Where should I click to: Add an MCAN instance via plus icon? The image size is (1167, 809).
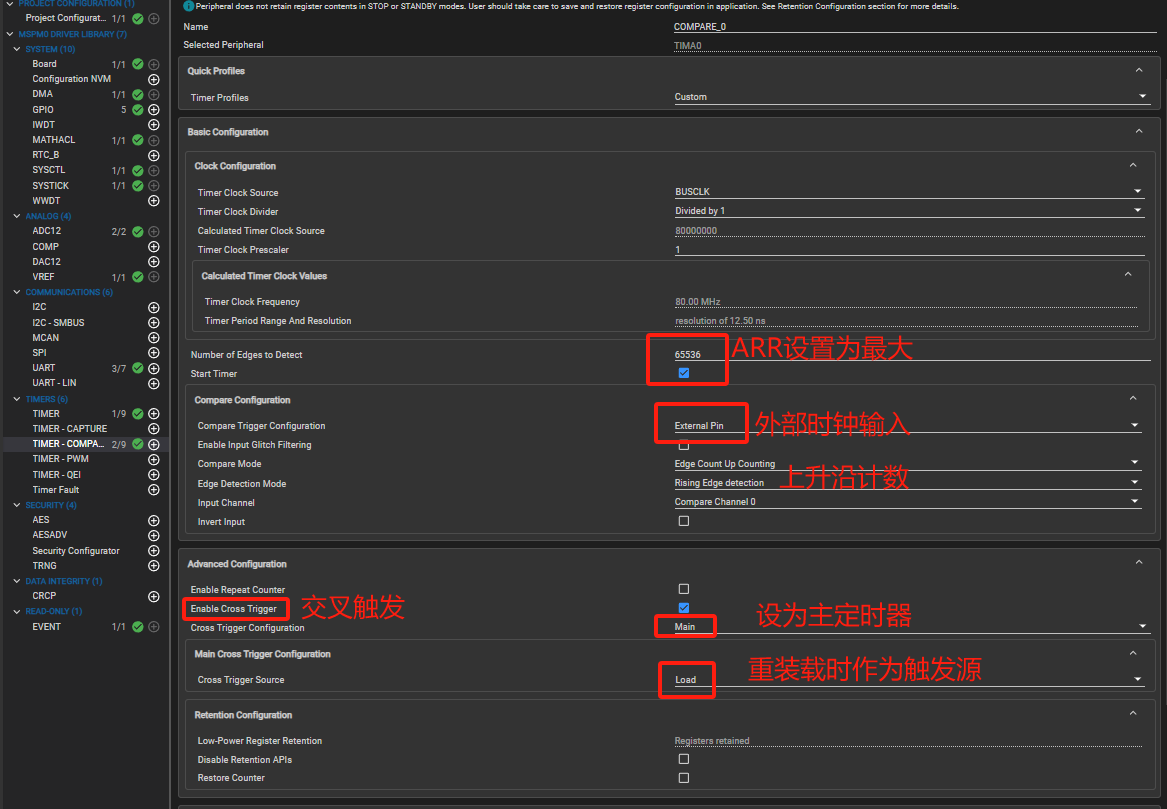tap(154, 338)
